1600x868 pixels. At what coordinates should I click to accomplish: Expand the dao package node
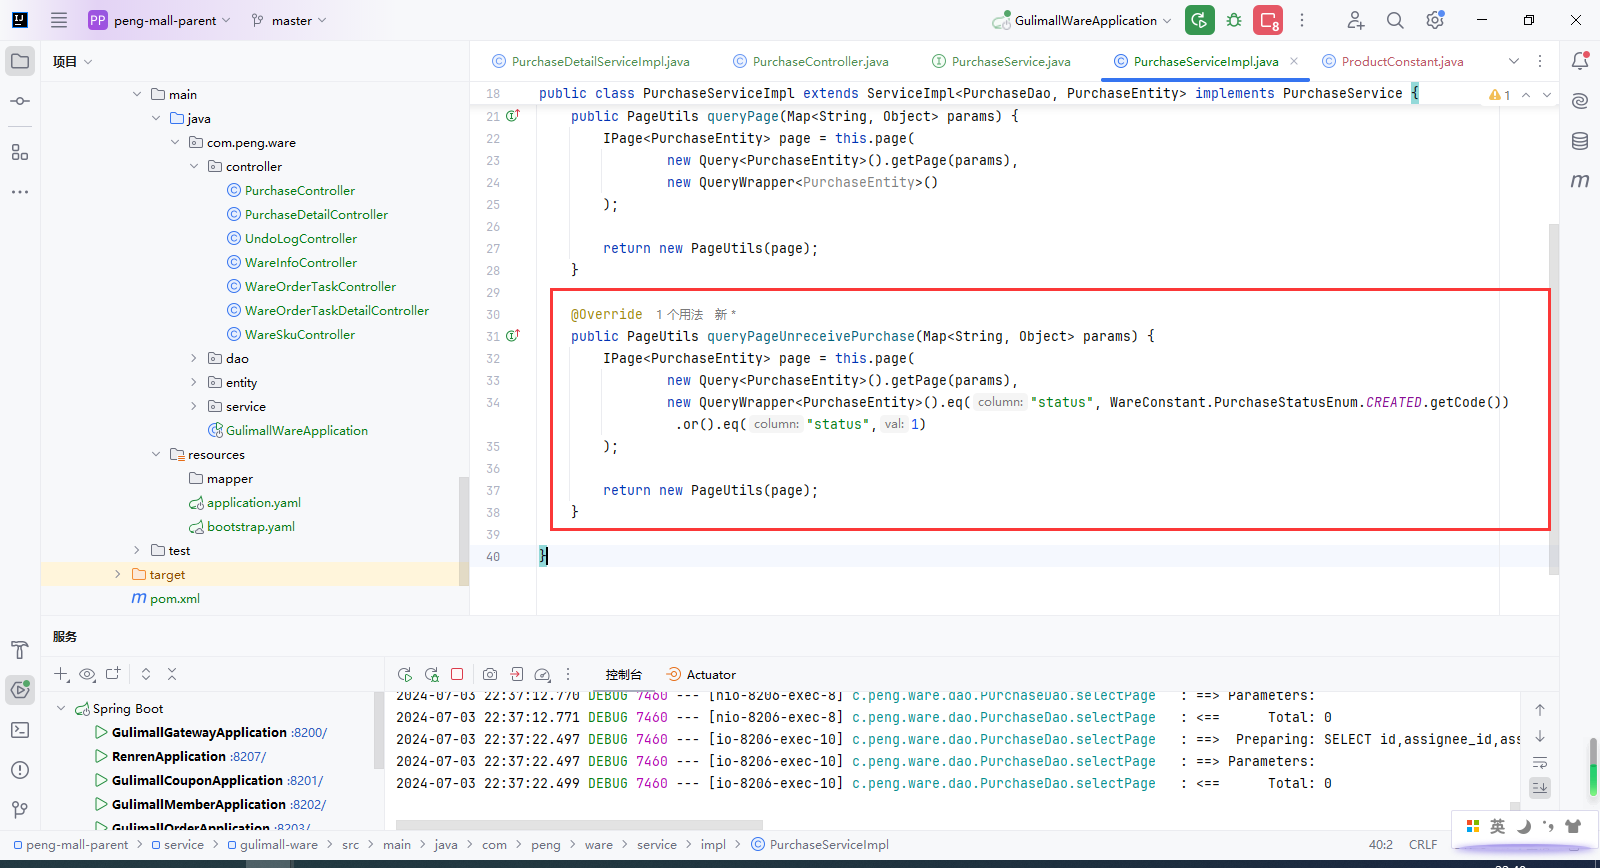(194, 358)
